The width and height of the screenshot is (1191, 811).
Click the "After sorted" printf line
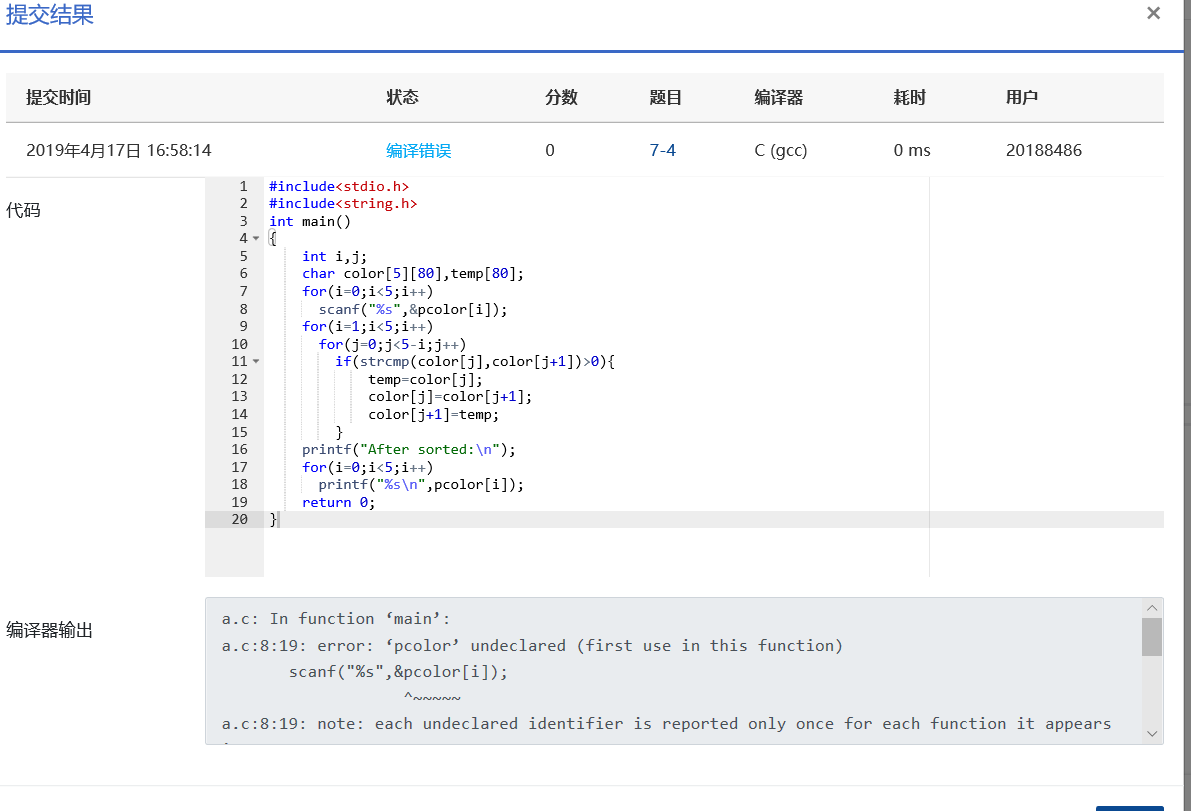[x=409, y=450]
